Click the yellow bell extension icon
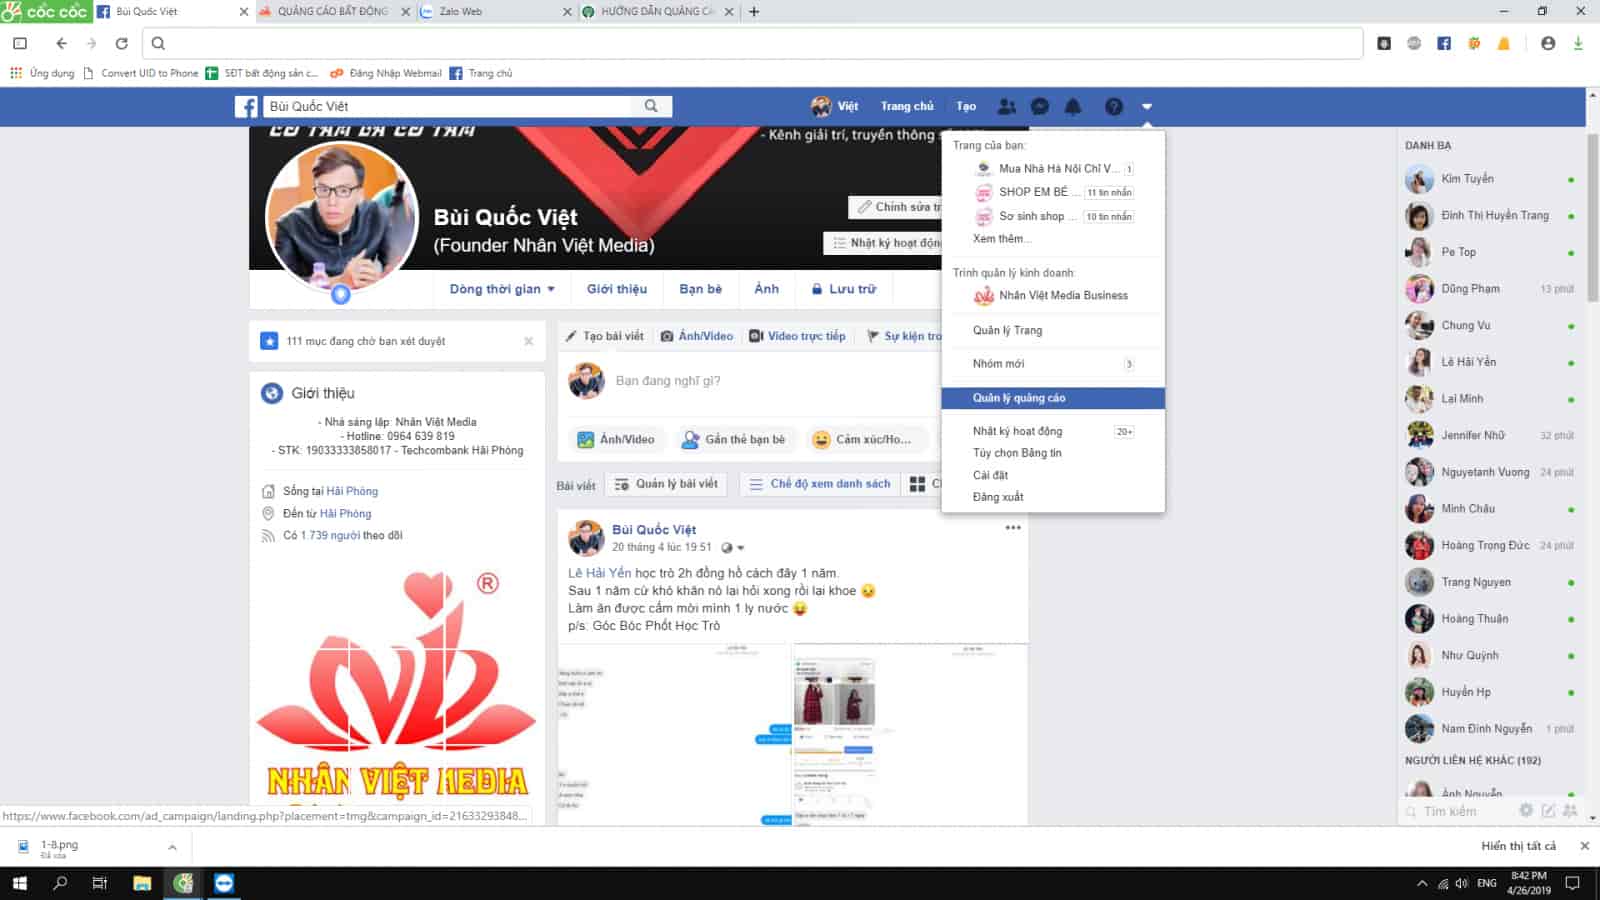The image size is (1600, 900). pyautogui.click(x=1503, y=43)
